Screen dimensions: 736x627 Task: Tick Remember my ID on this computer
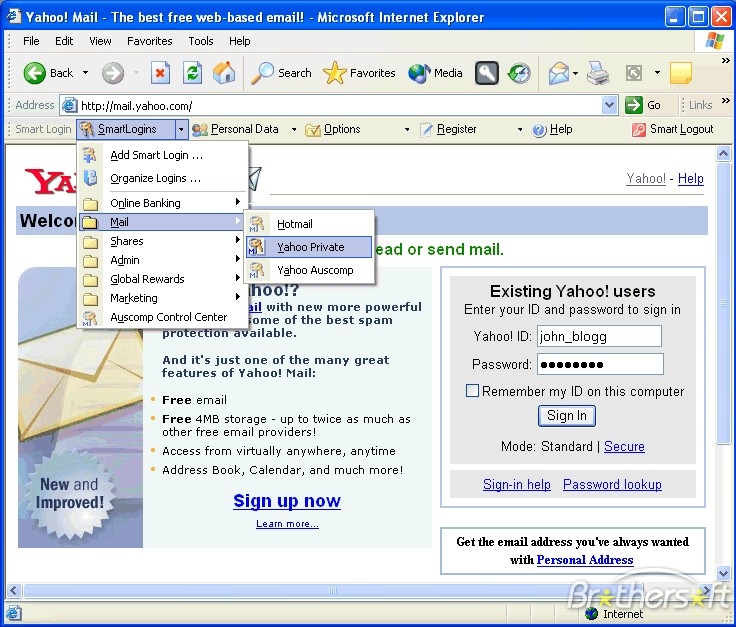(472, 390)
